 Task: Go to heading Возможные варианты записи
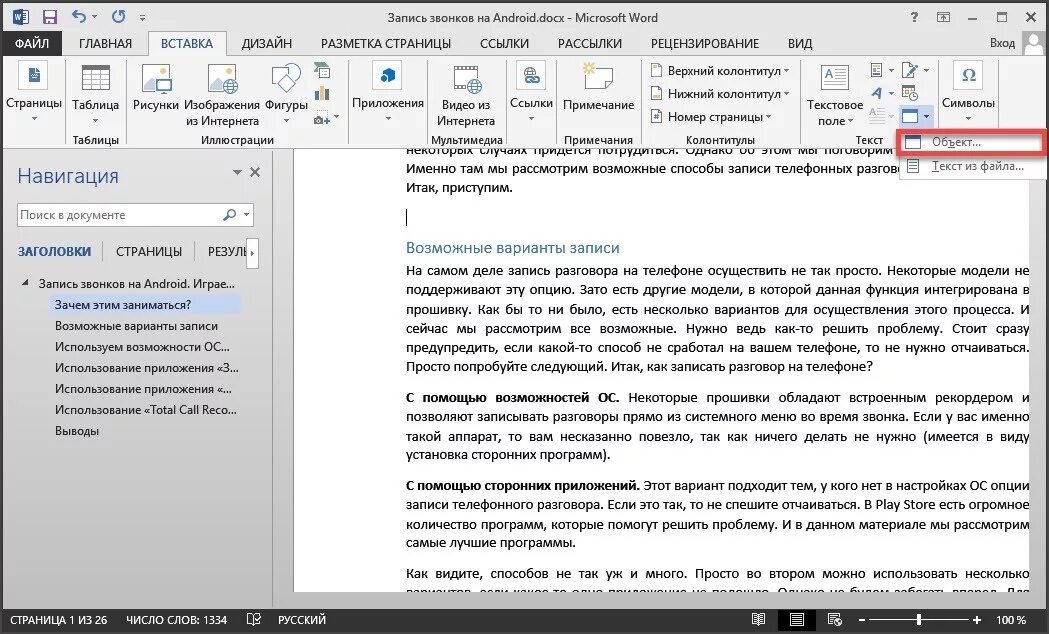[136, 326]
